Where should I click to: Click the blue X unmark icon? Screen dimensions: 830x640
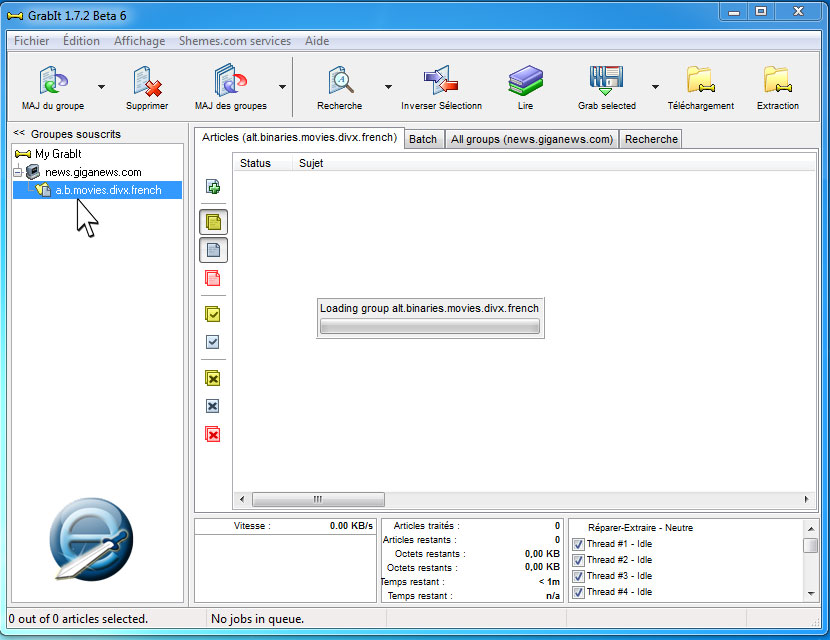click(x=212, y=406)
